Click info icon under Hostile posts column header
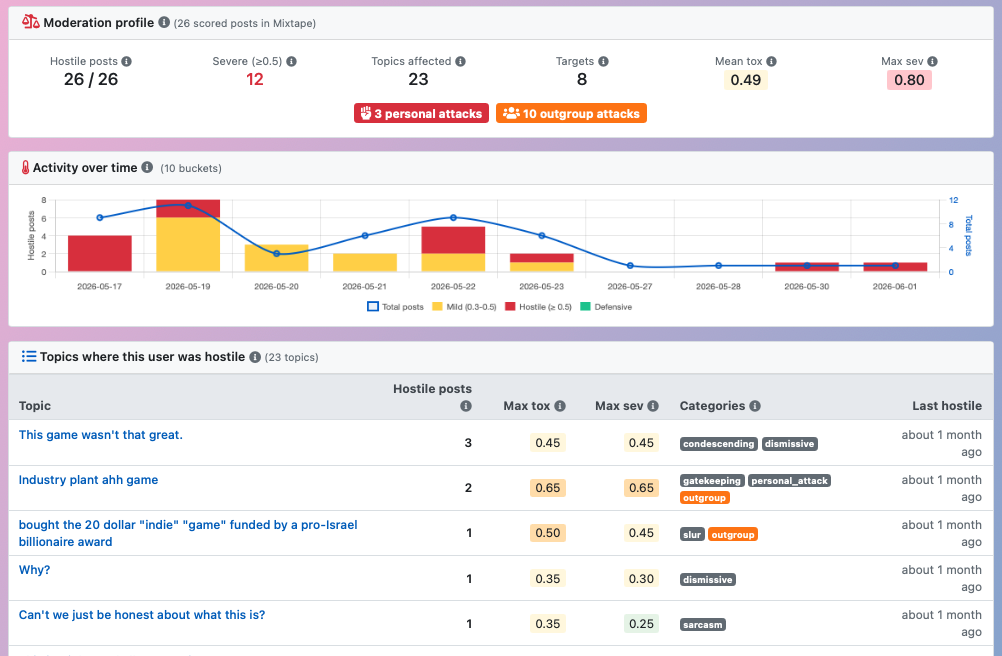The image size is (1002, 656). [x=466, y=406]
